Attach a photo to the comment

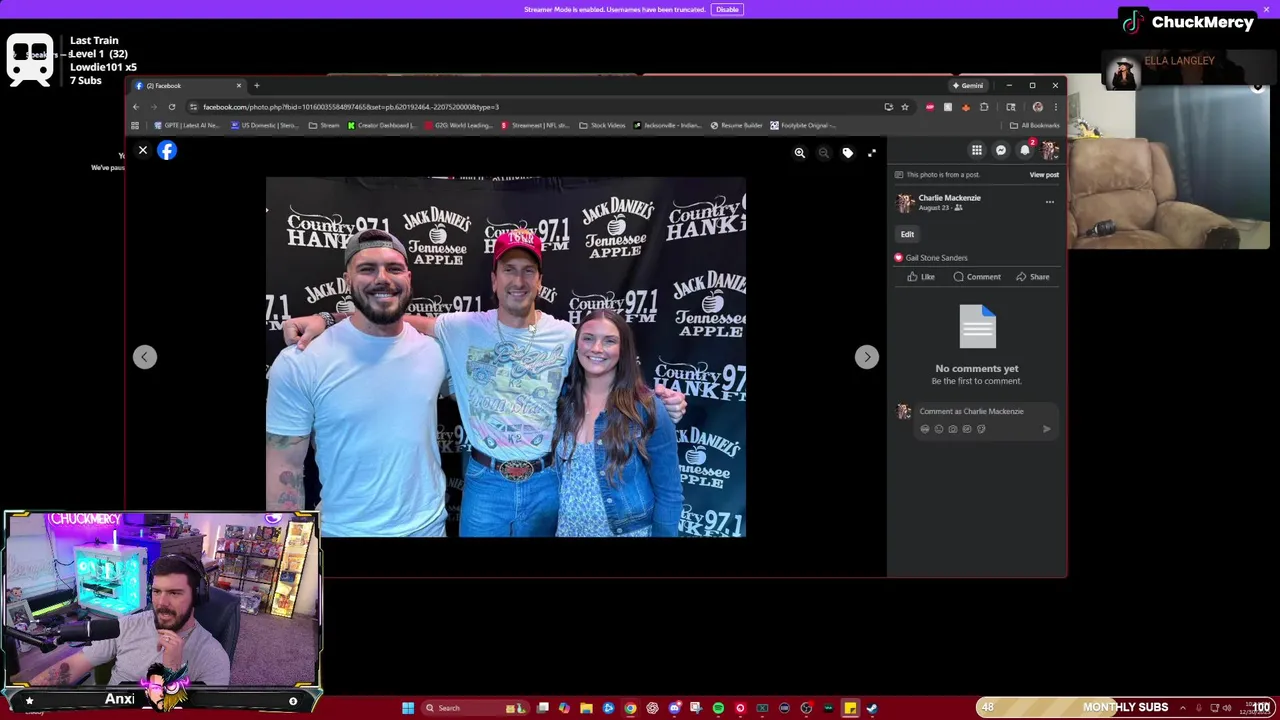tap(953, 429)
